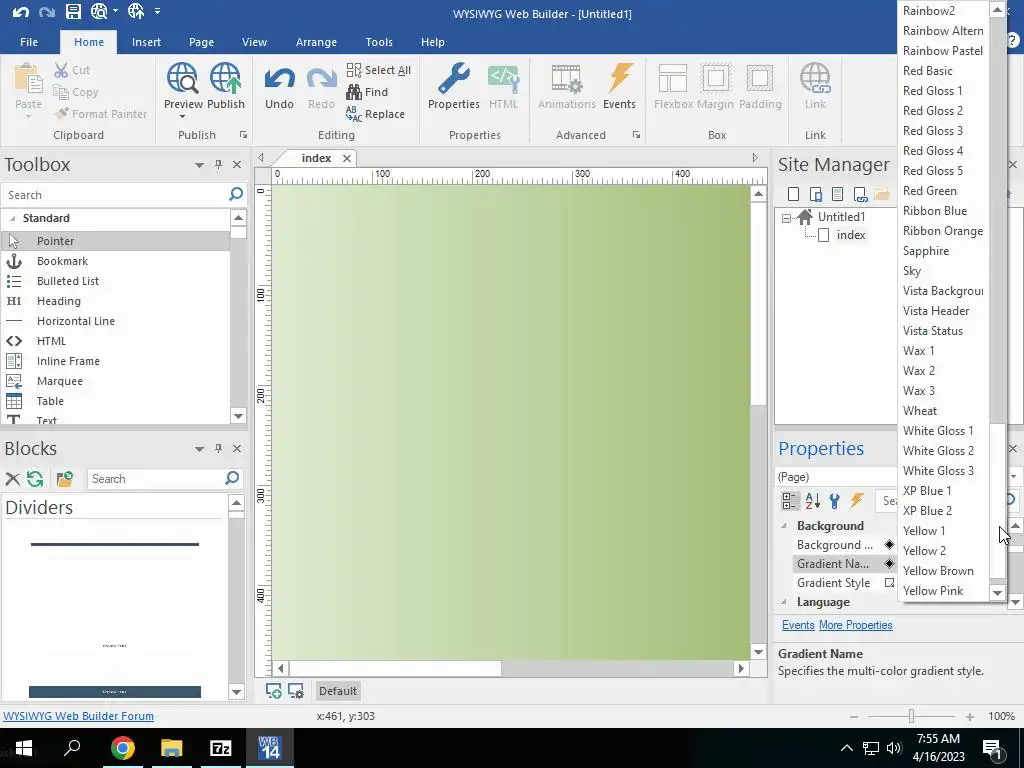Screen dimensions: 1024x768
Task: Switch to the View ribbon tab
Action: tap(254, 42)
